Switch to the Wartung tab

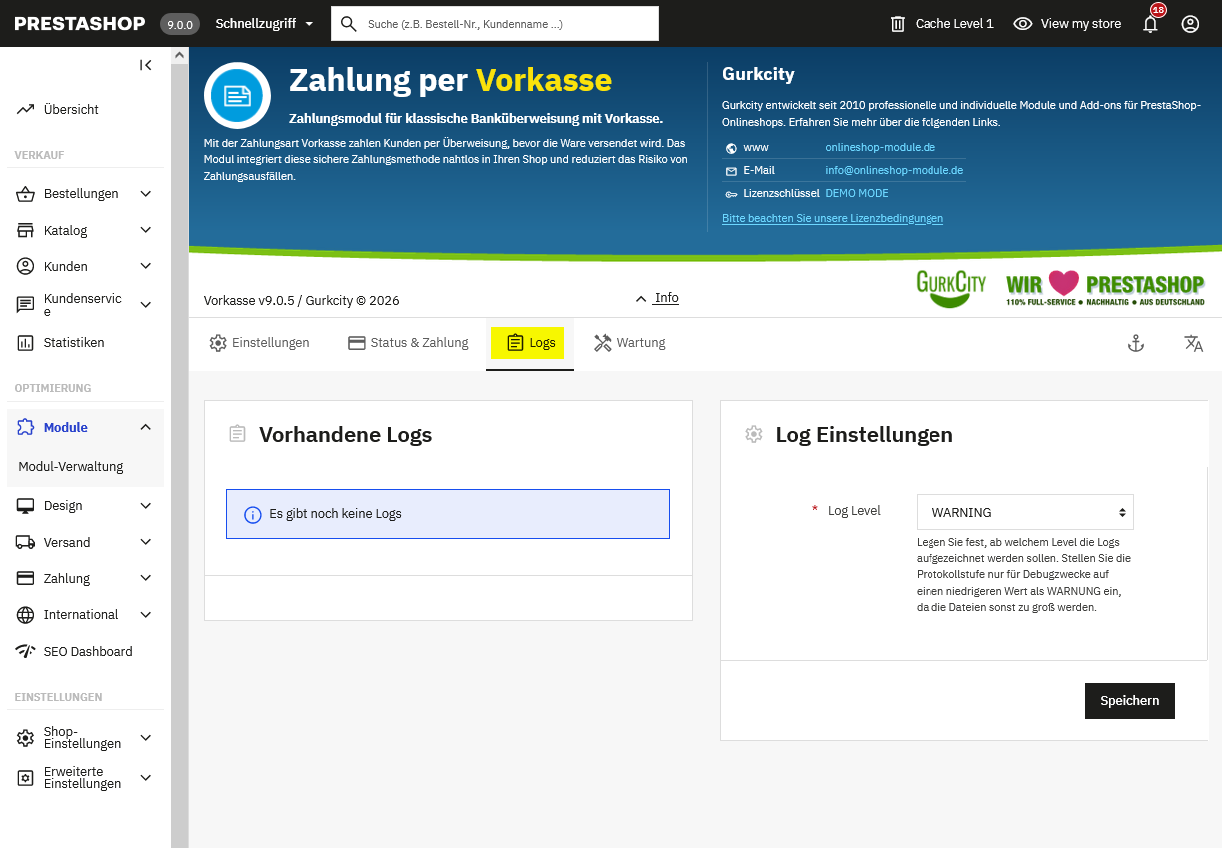pyautogui.click(x=629, y=343)
